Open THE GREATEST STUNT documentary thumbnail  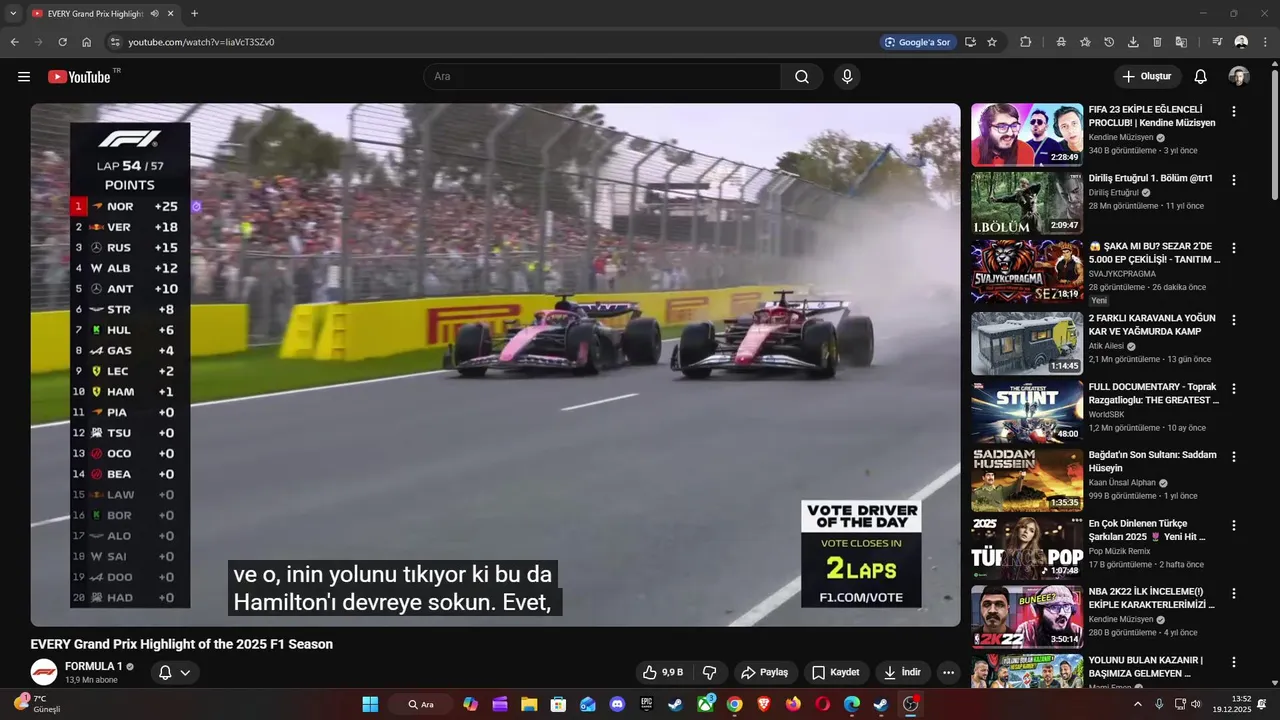click(x=1027, y=411)
